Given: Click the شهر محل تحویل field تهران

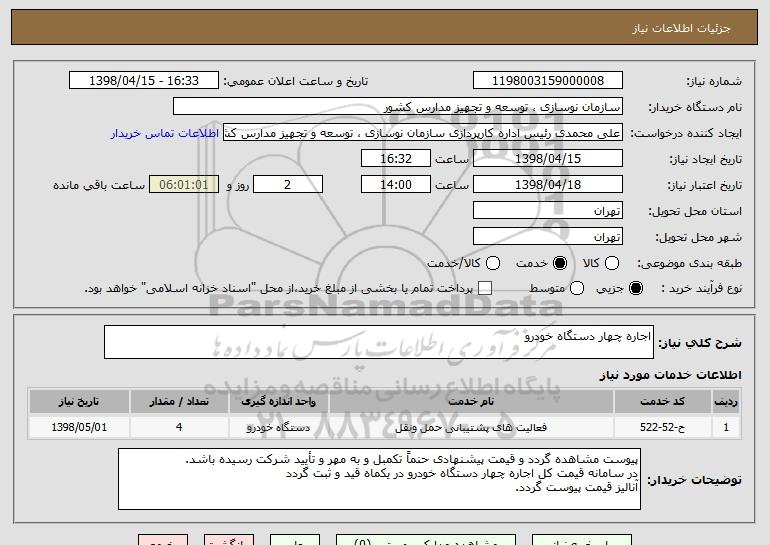Looking at the screenshot, I should click(x=548, y=237).
